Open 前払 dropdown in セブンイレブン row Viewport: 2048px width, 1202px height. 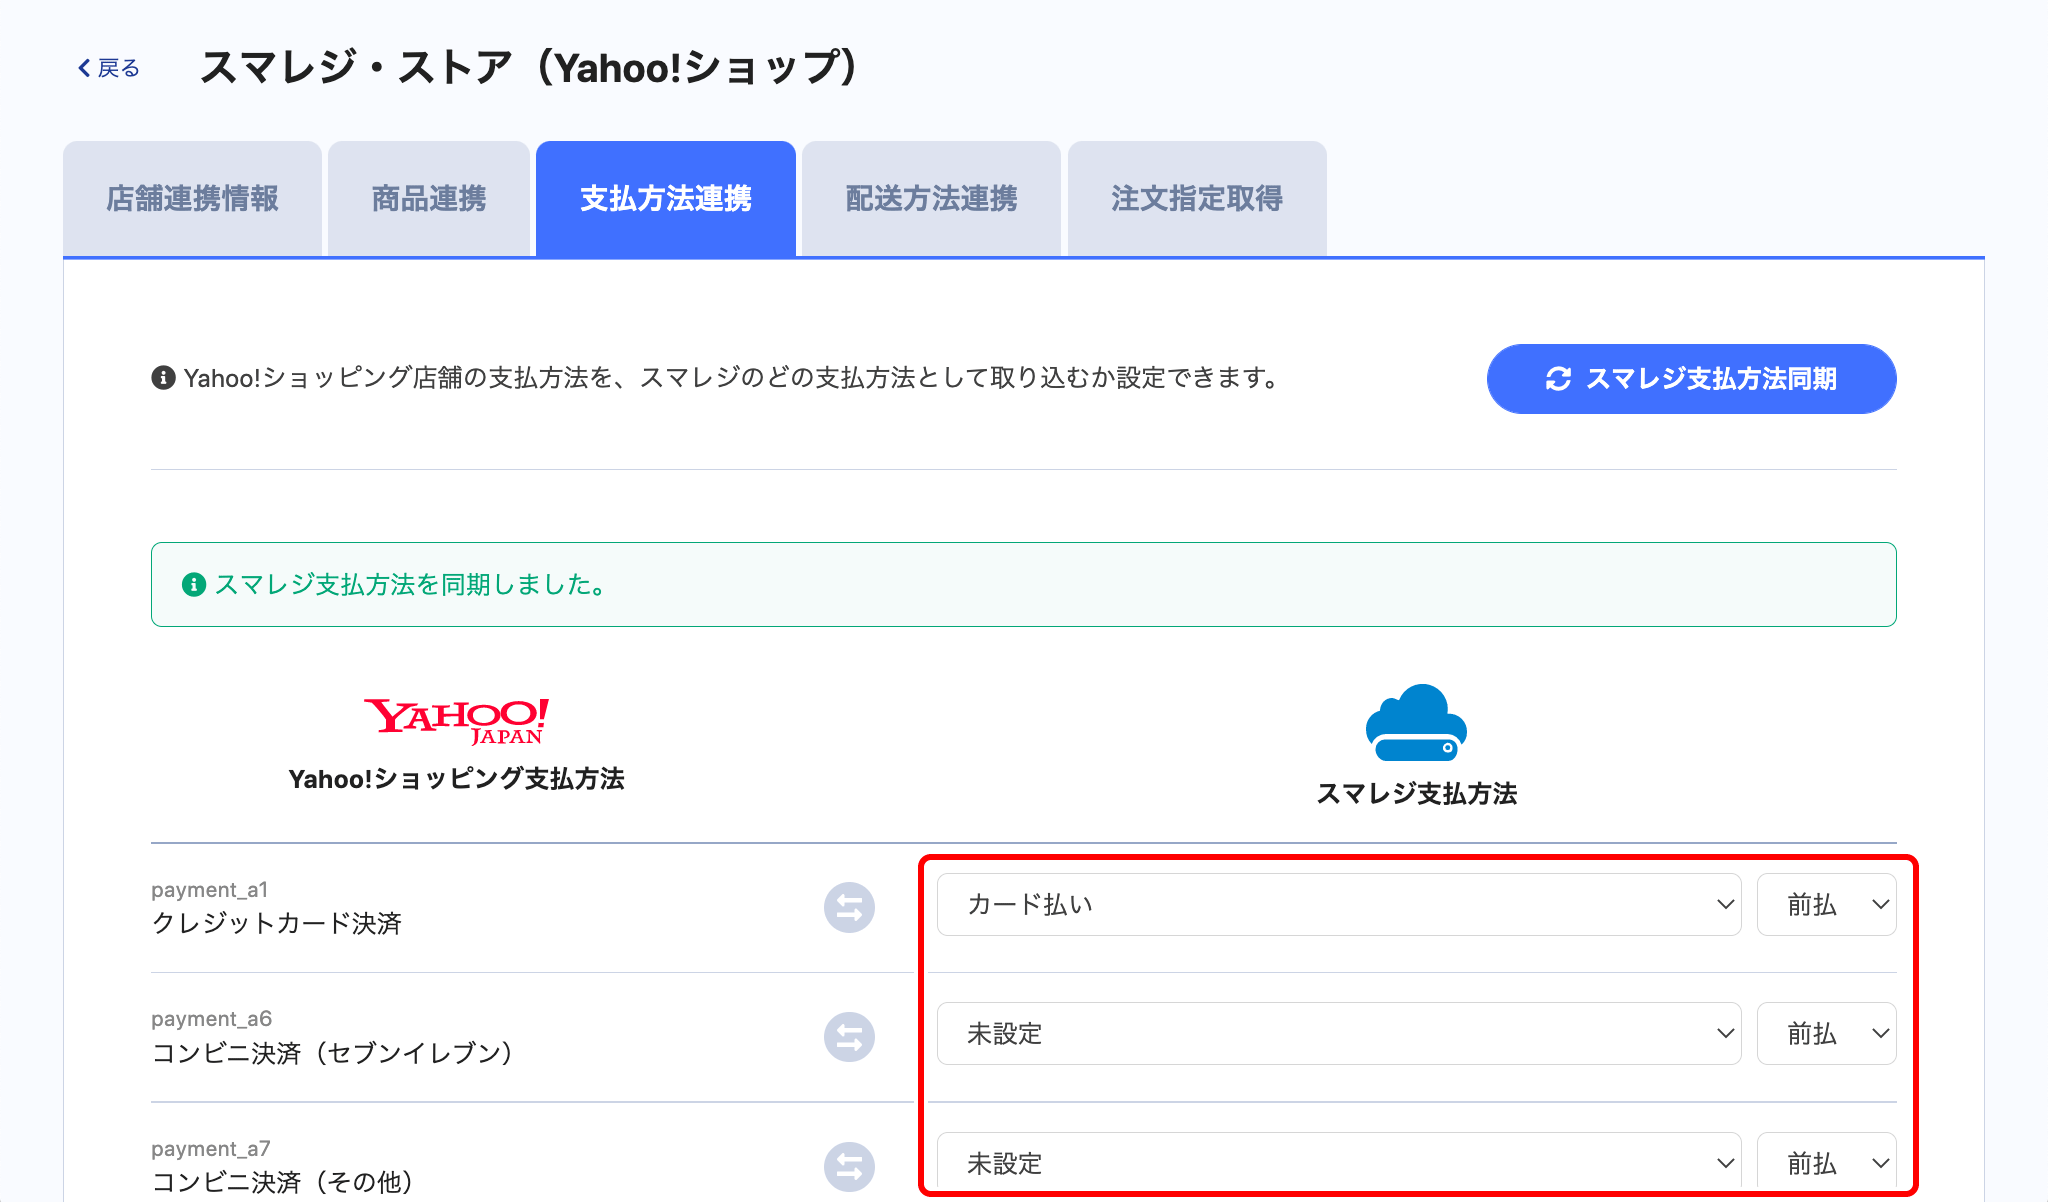pos(1826,1034)
